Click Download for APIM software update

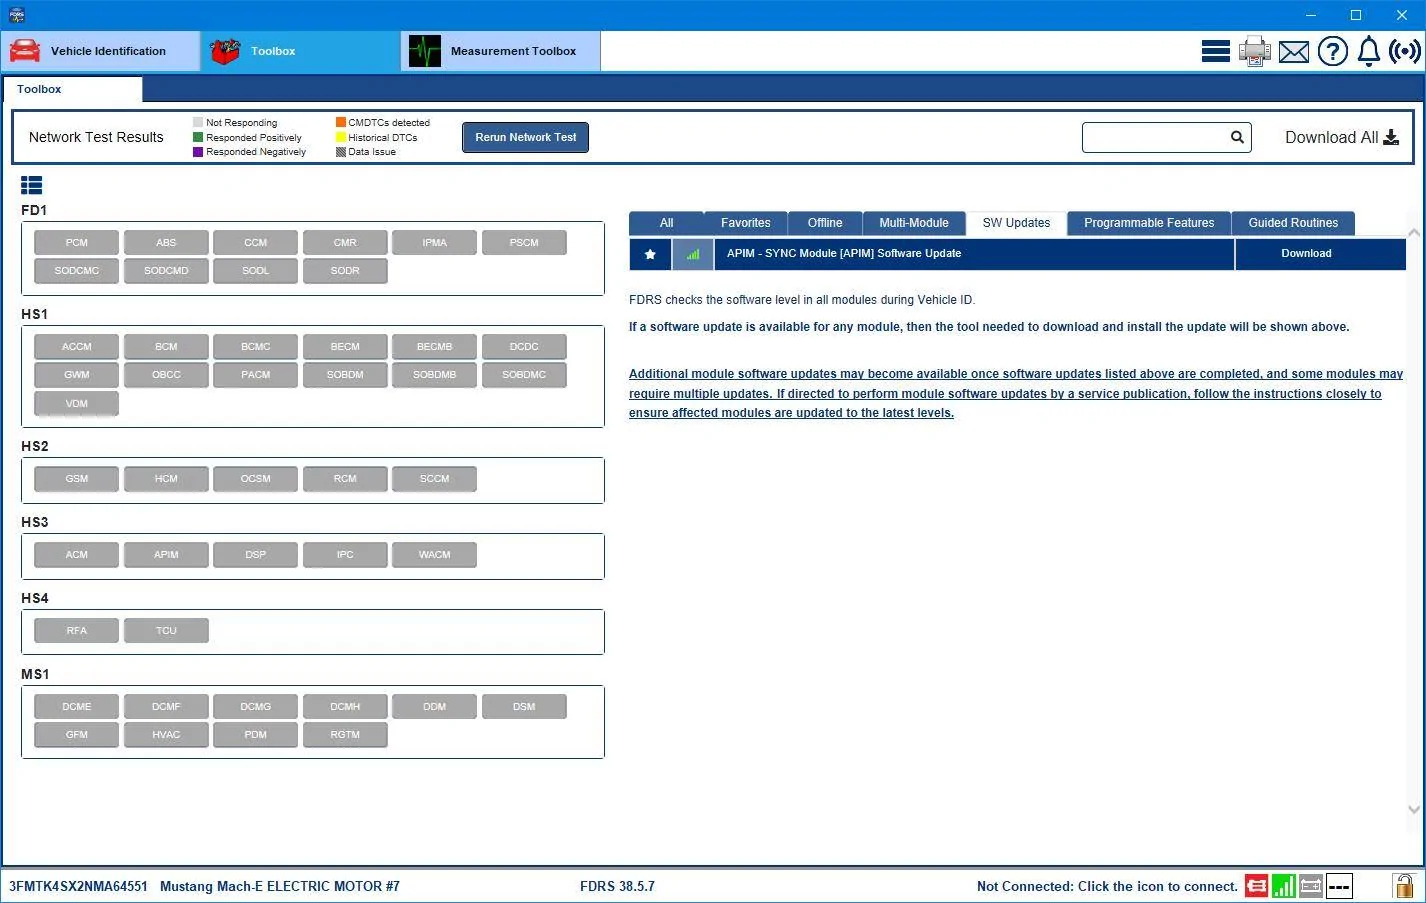pos(1306,254)
